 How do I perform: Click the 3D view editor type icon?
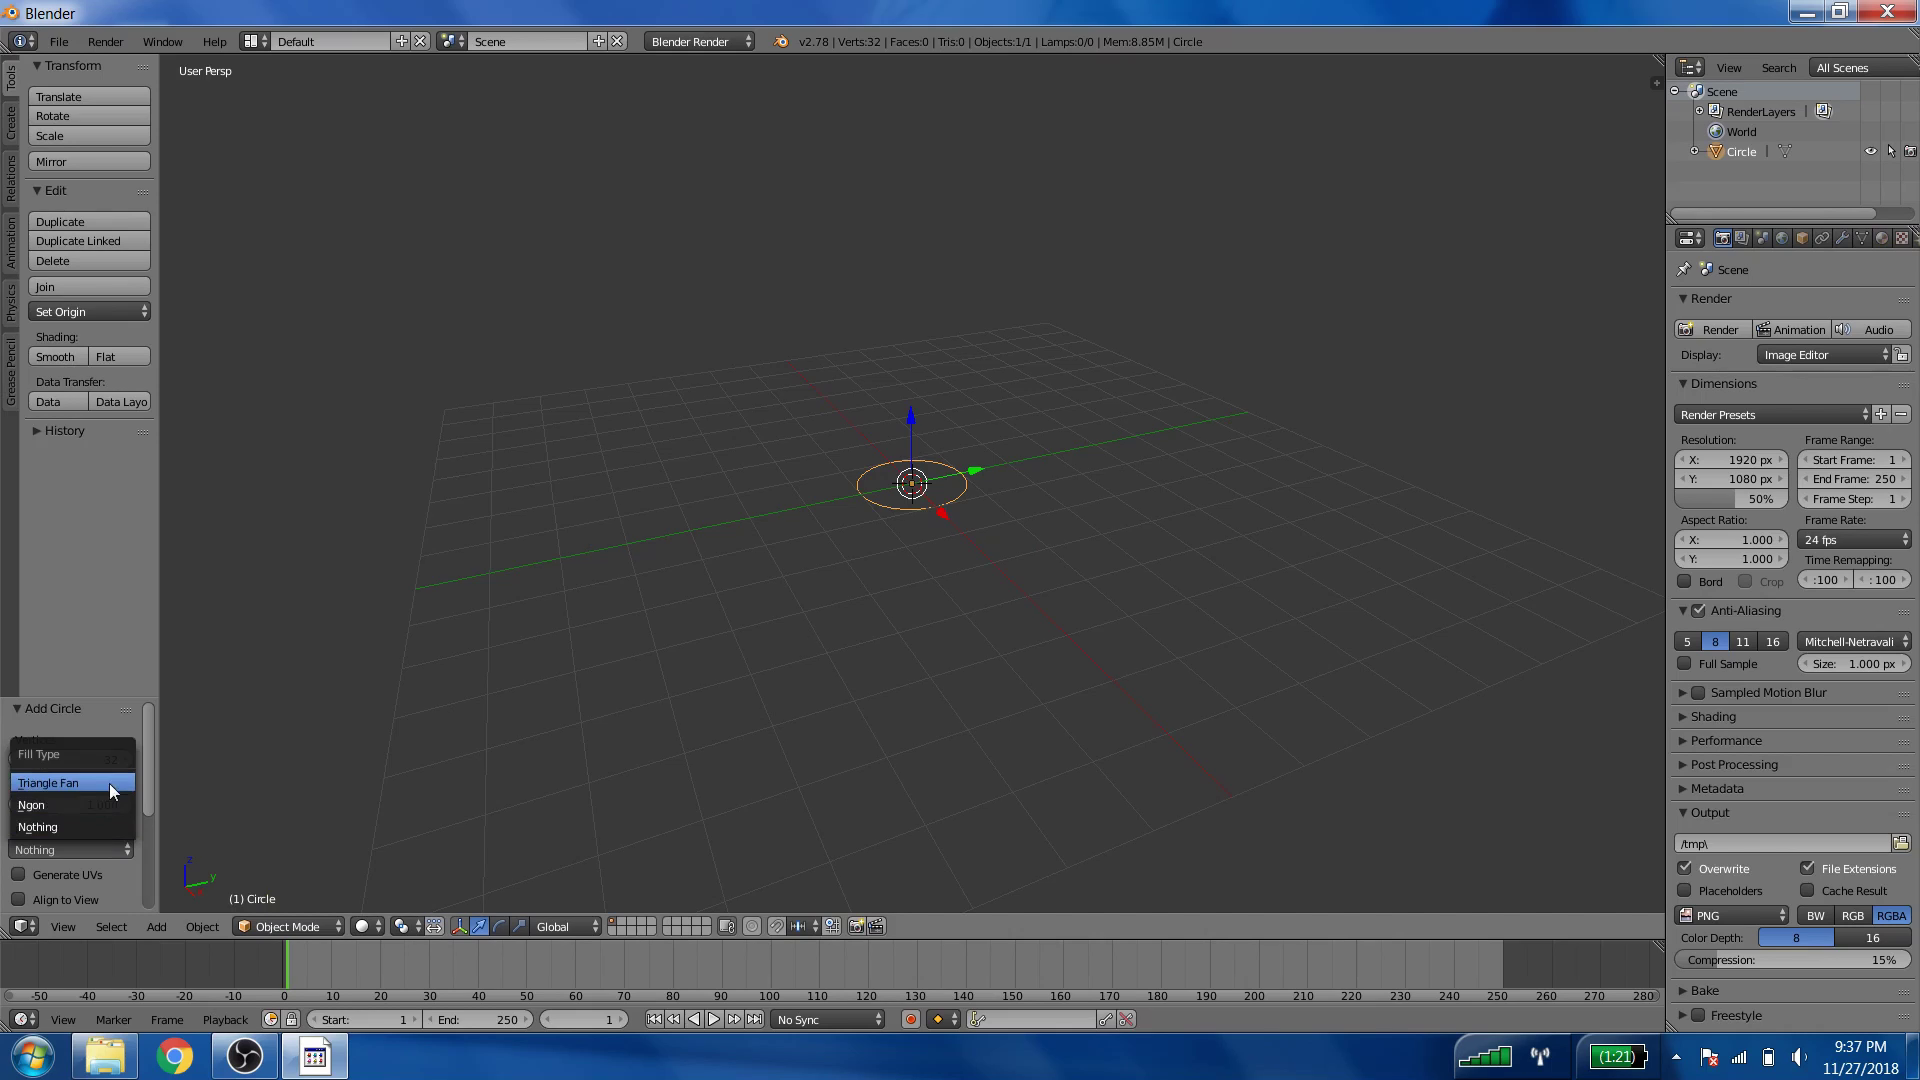pyautogui.click(x=24, y=926)
